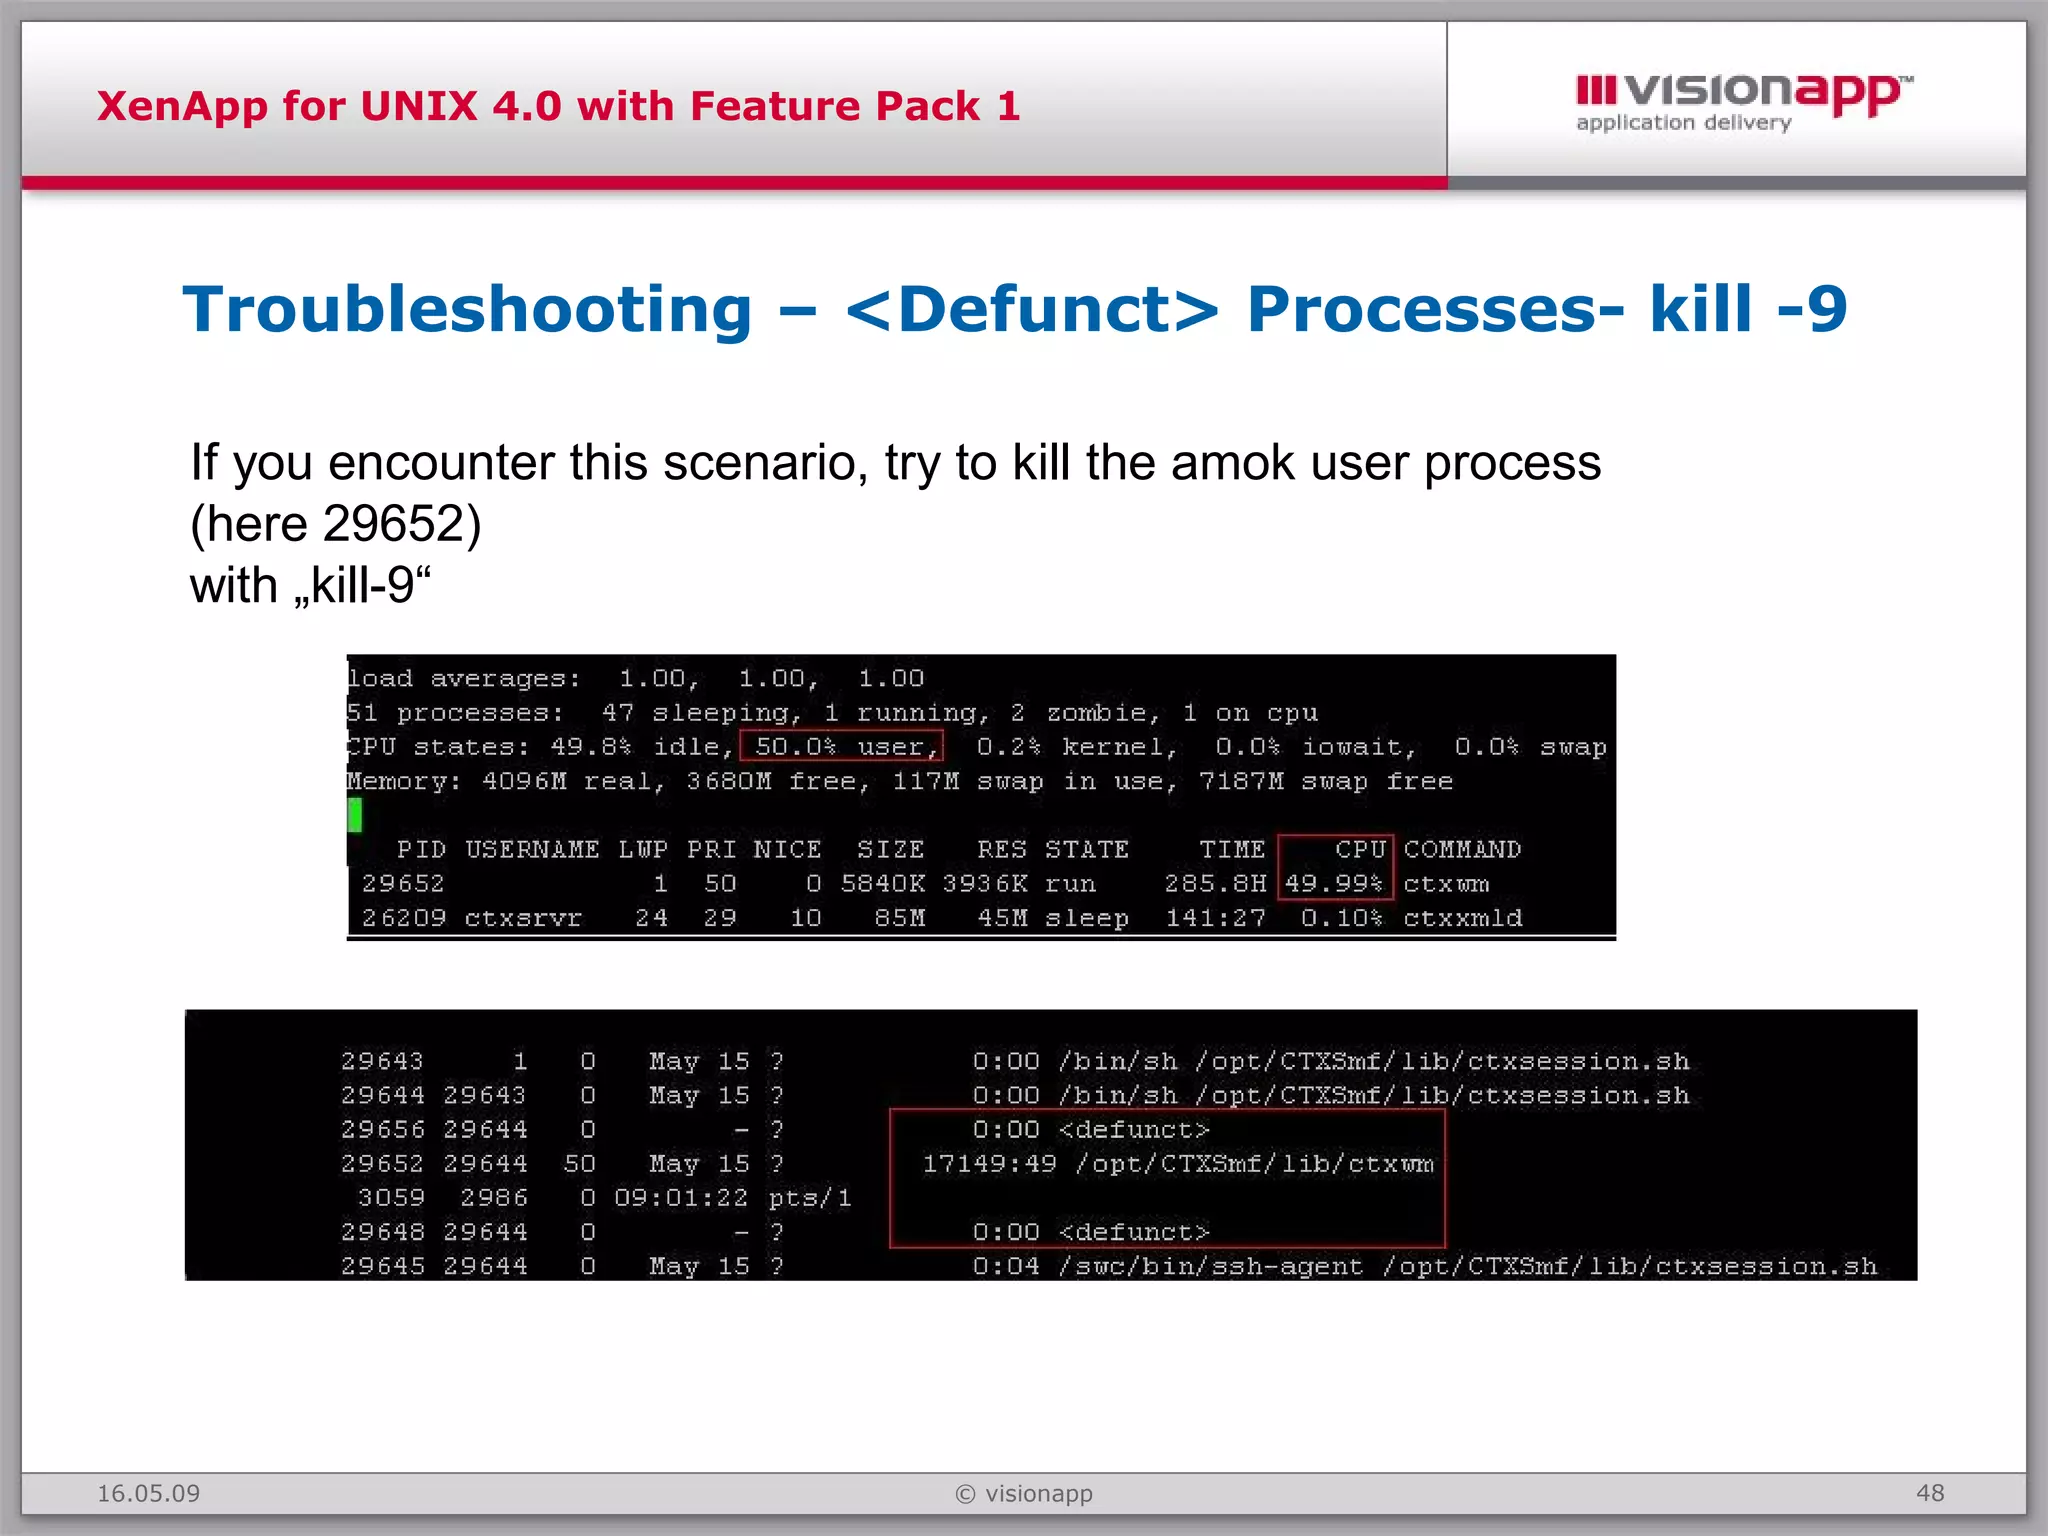Click the text 'with „kill-9“'
The height and width of the screenshot is (1536, 2048).
[310, 585]
